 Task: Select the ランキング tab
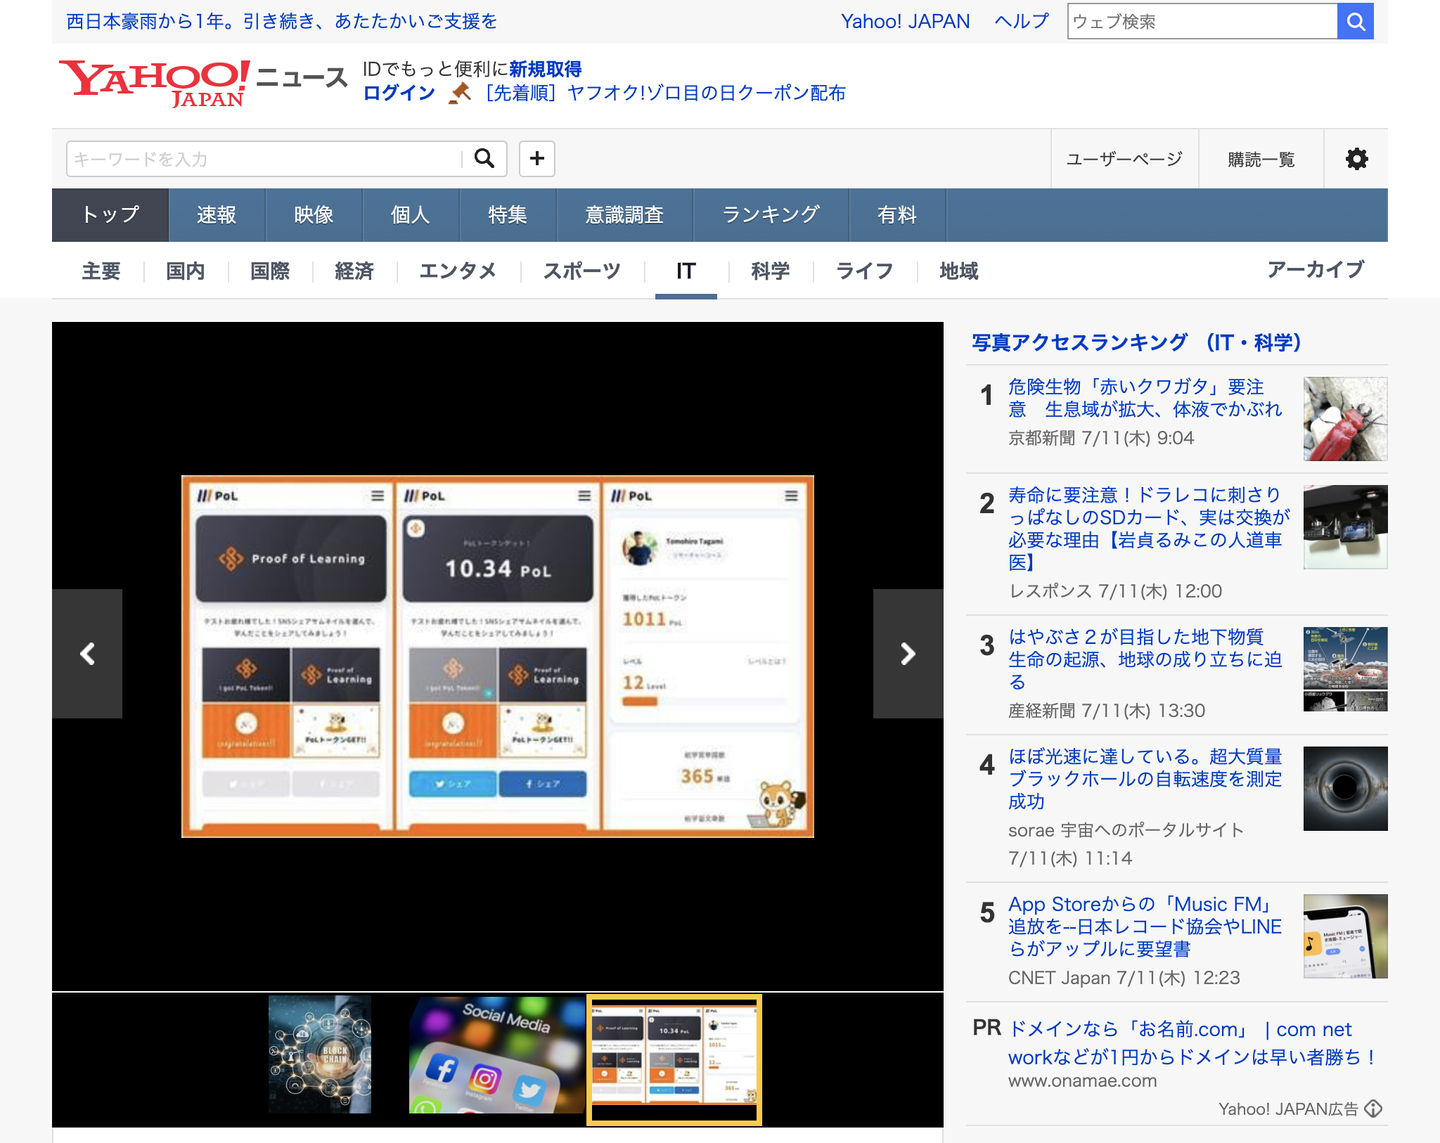tap(771, 215)
